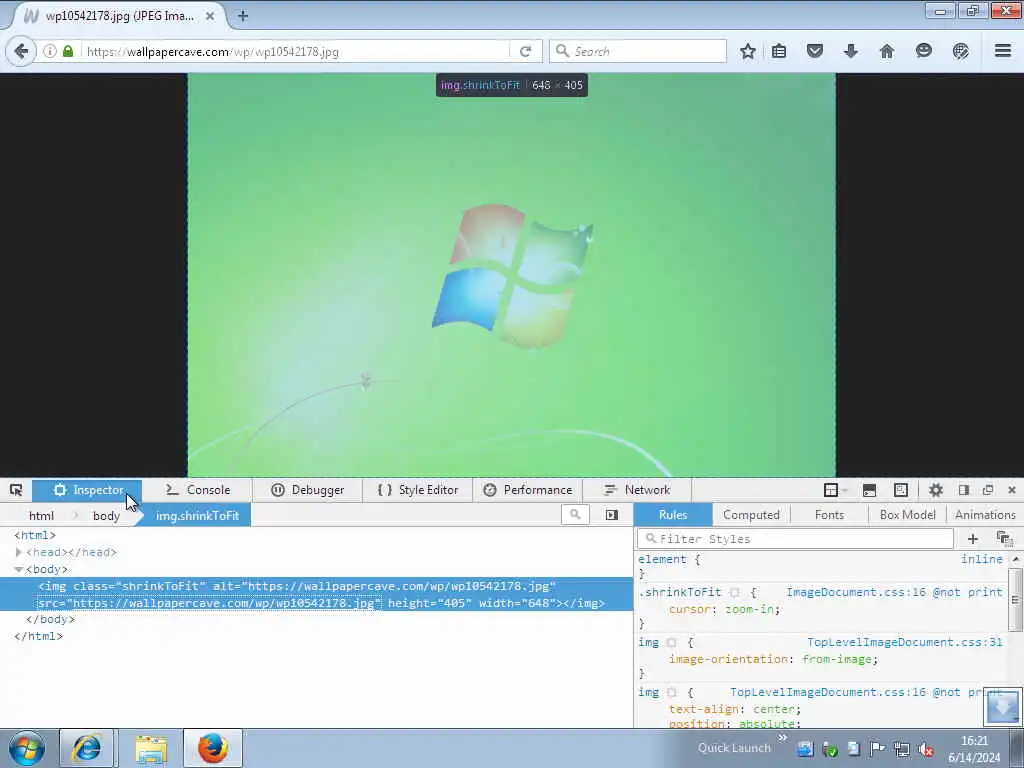Toggle pseudo-class panel icon in Rules
Image resolution: width=1024 pixels, height=768 pixels.
point(1004,539)
